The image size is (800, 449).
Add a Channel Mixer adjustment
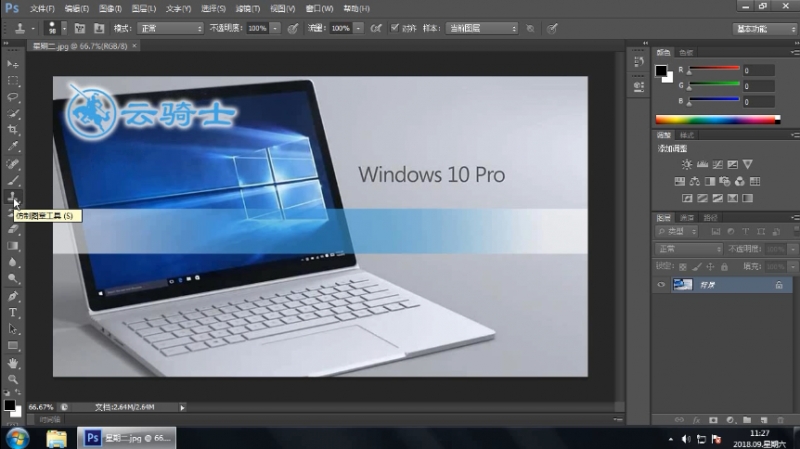(740, 181)
